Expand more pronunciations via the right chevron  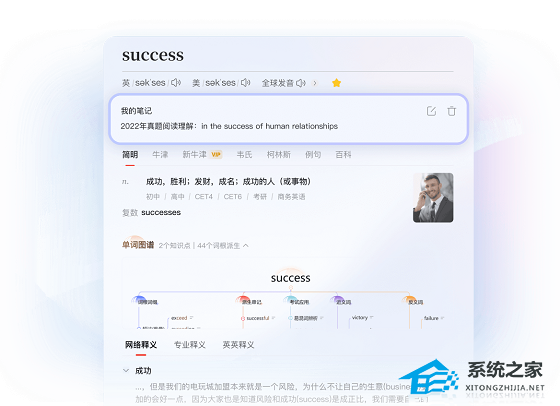click(x=315, y=83)
